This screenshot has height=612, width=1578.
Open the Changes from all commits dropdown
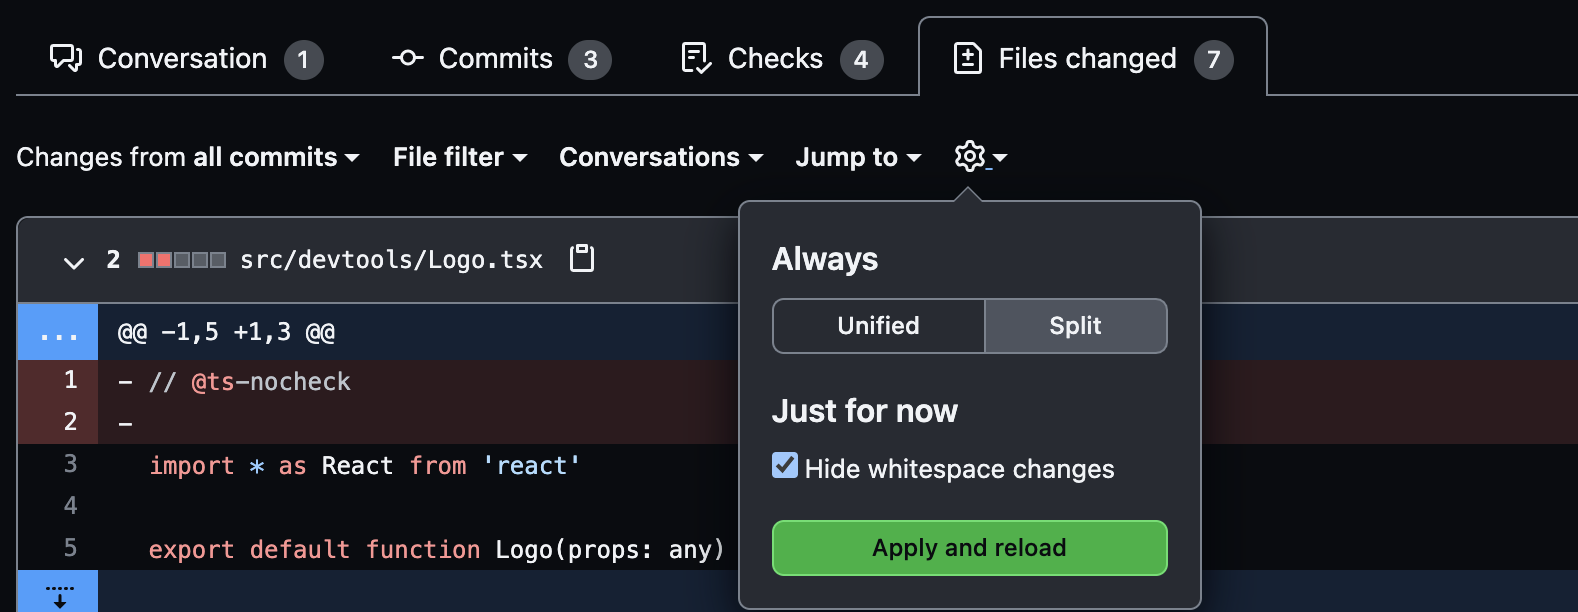pos(188,157)
